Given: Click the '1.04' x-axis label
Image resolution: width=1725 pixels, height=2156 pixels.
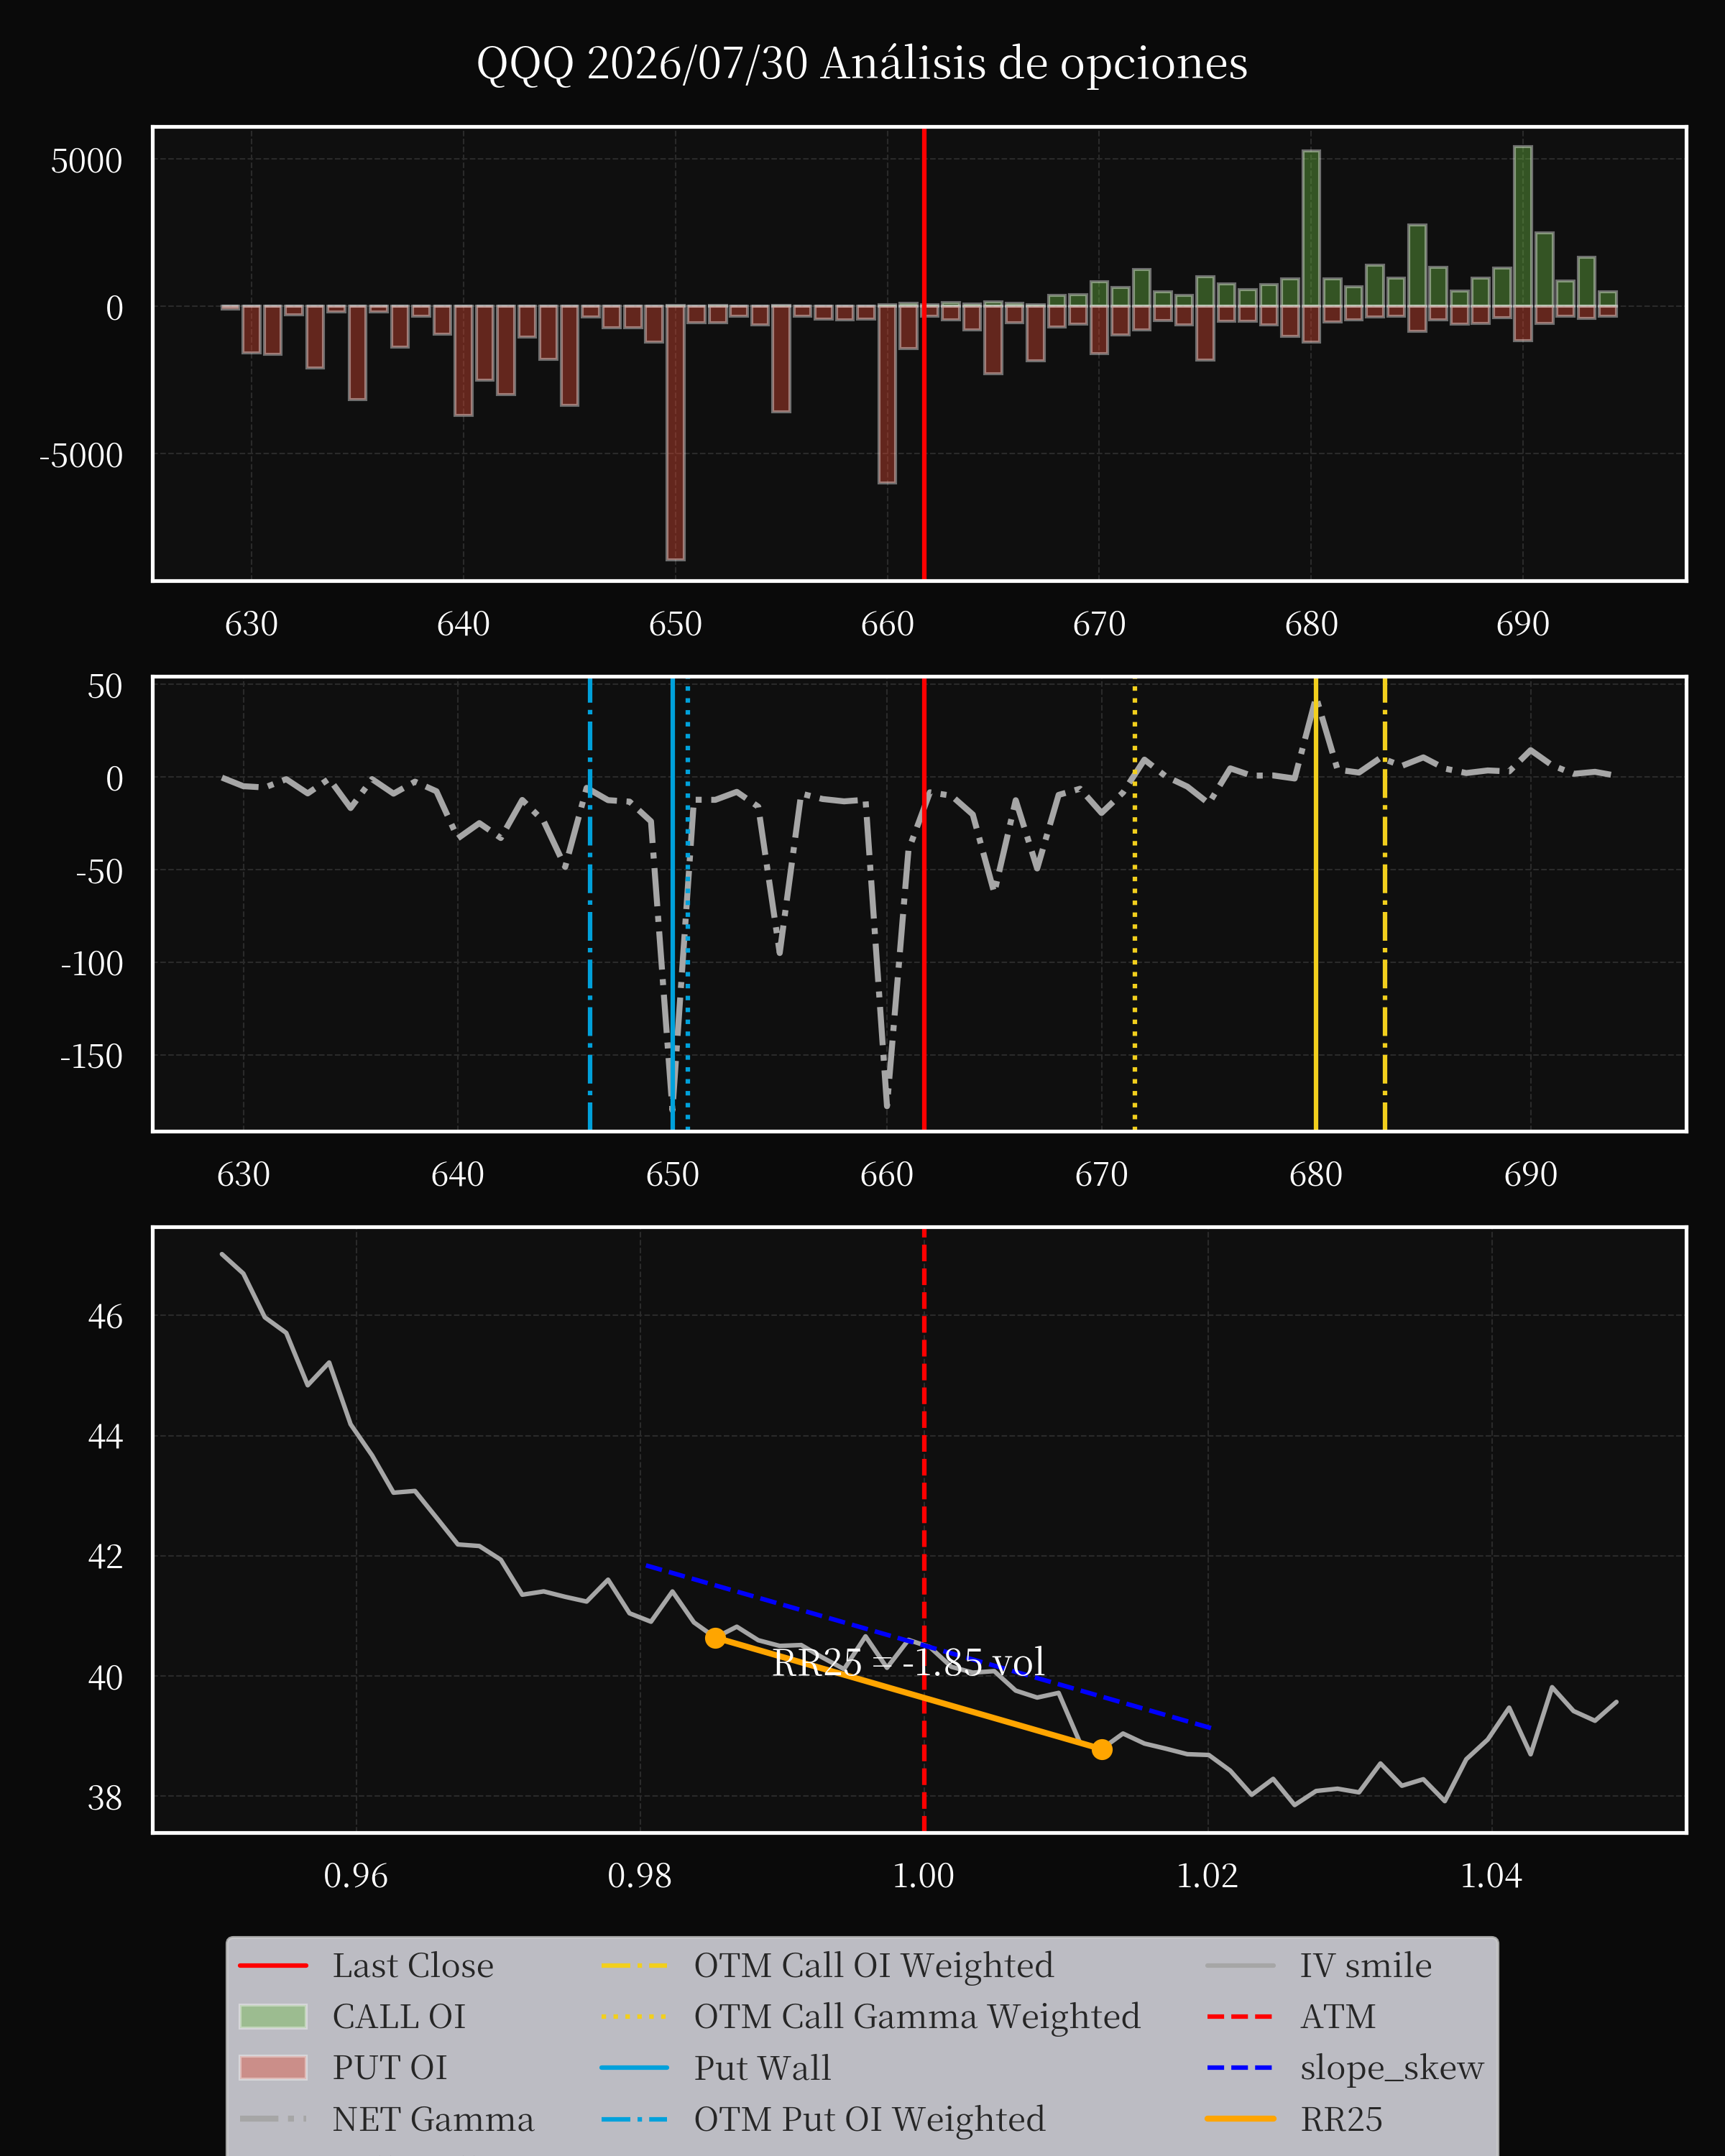Looking at the screenshot, I should click(1492, 1876).
